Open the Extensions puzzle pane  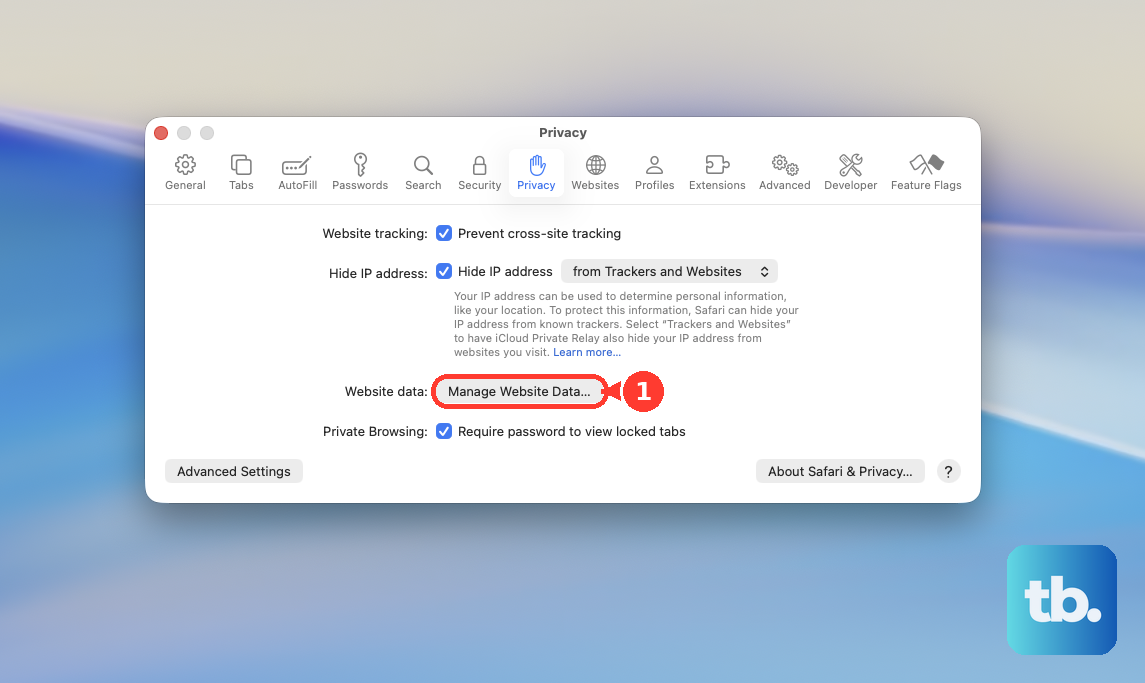coord(717,172)
